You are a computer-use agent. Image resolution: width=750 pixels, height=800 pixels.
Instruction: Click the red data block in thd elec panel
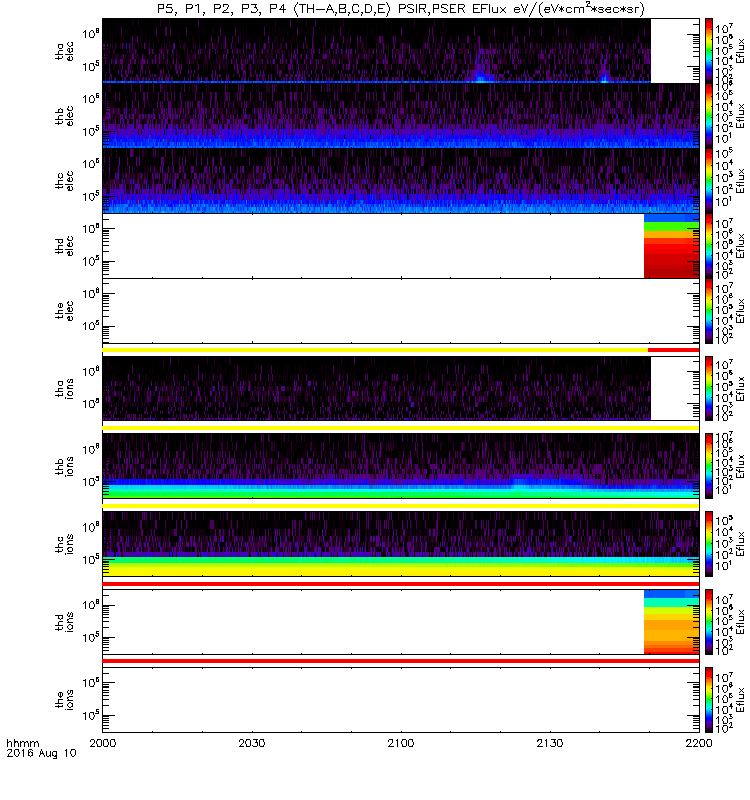671,259
